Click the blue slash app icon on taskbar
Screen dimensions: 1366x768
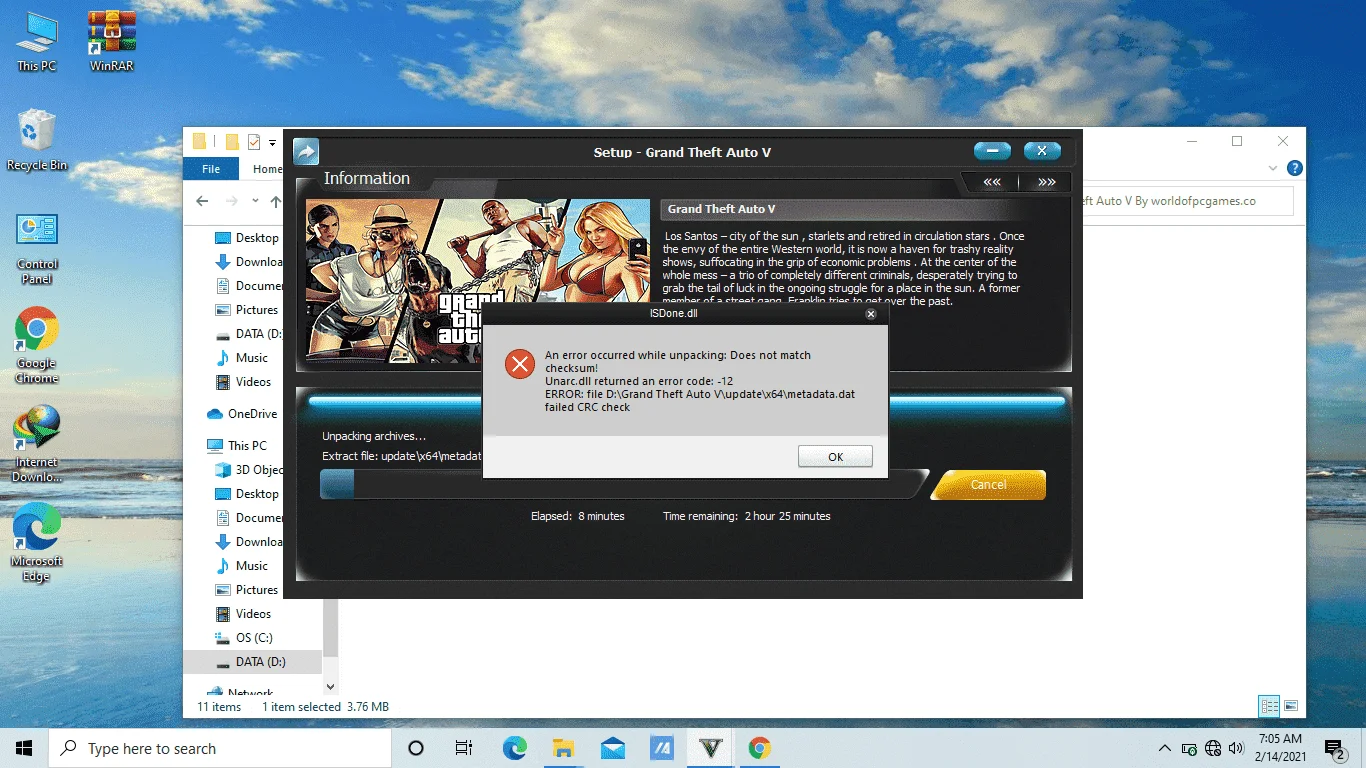[662, 748]
